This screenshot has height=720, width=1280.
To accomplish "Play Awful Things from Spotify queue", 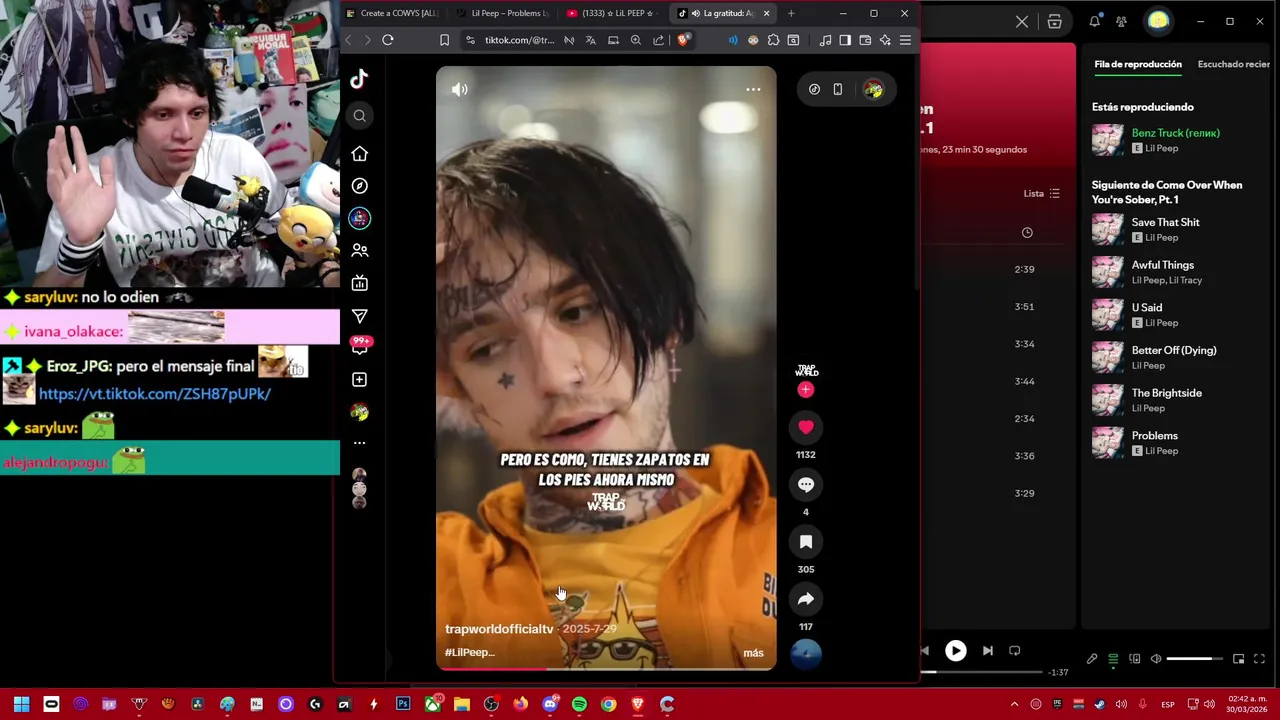I will point(1177,272).
